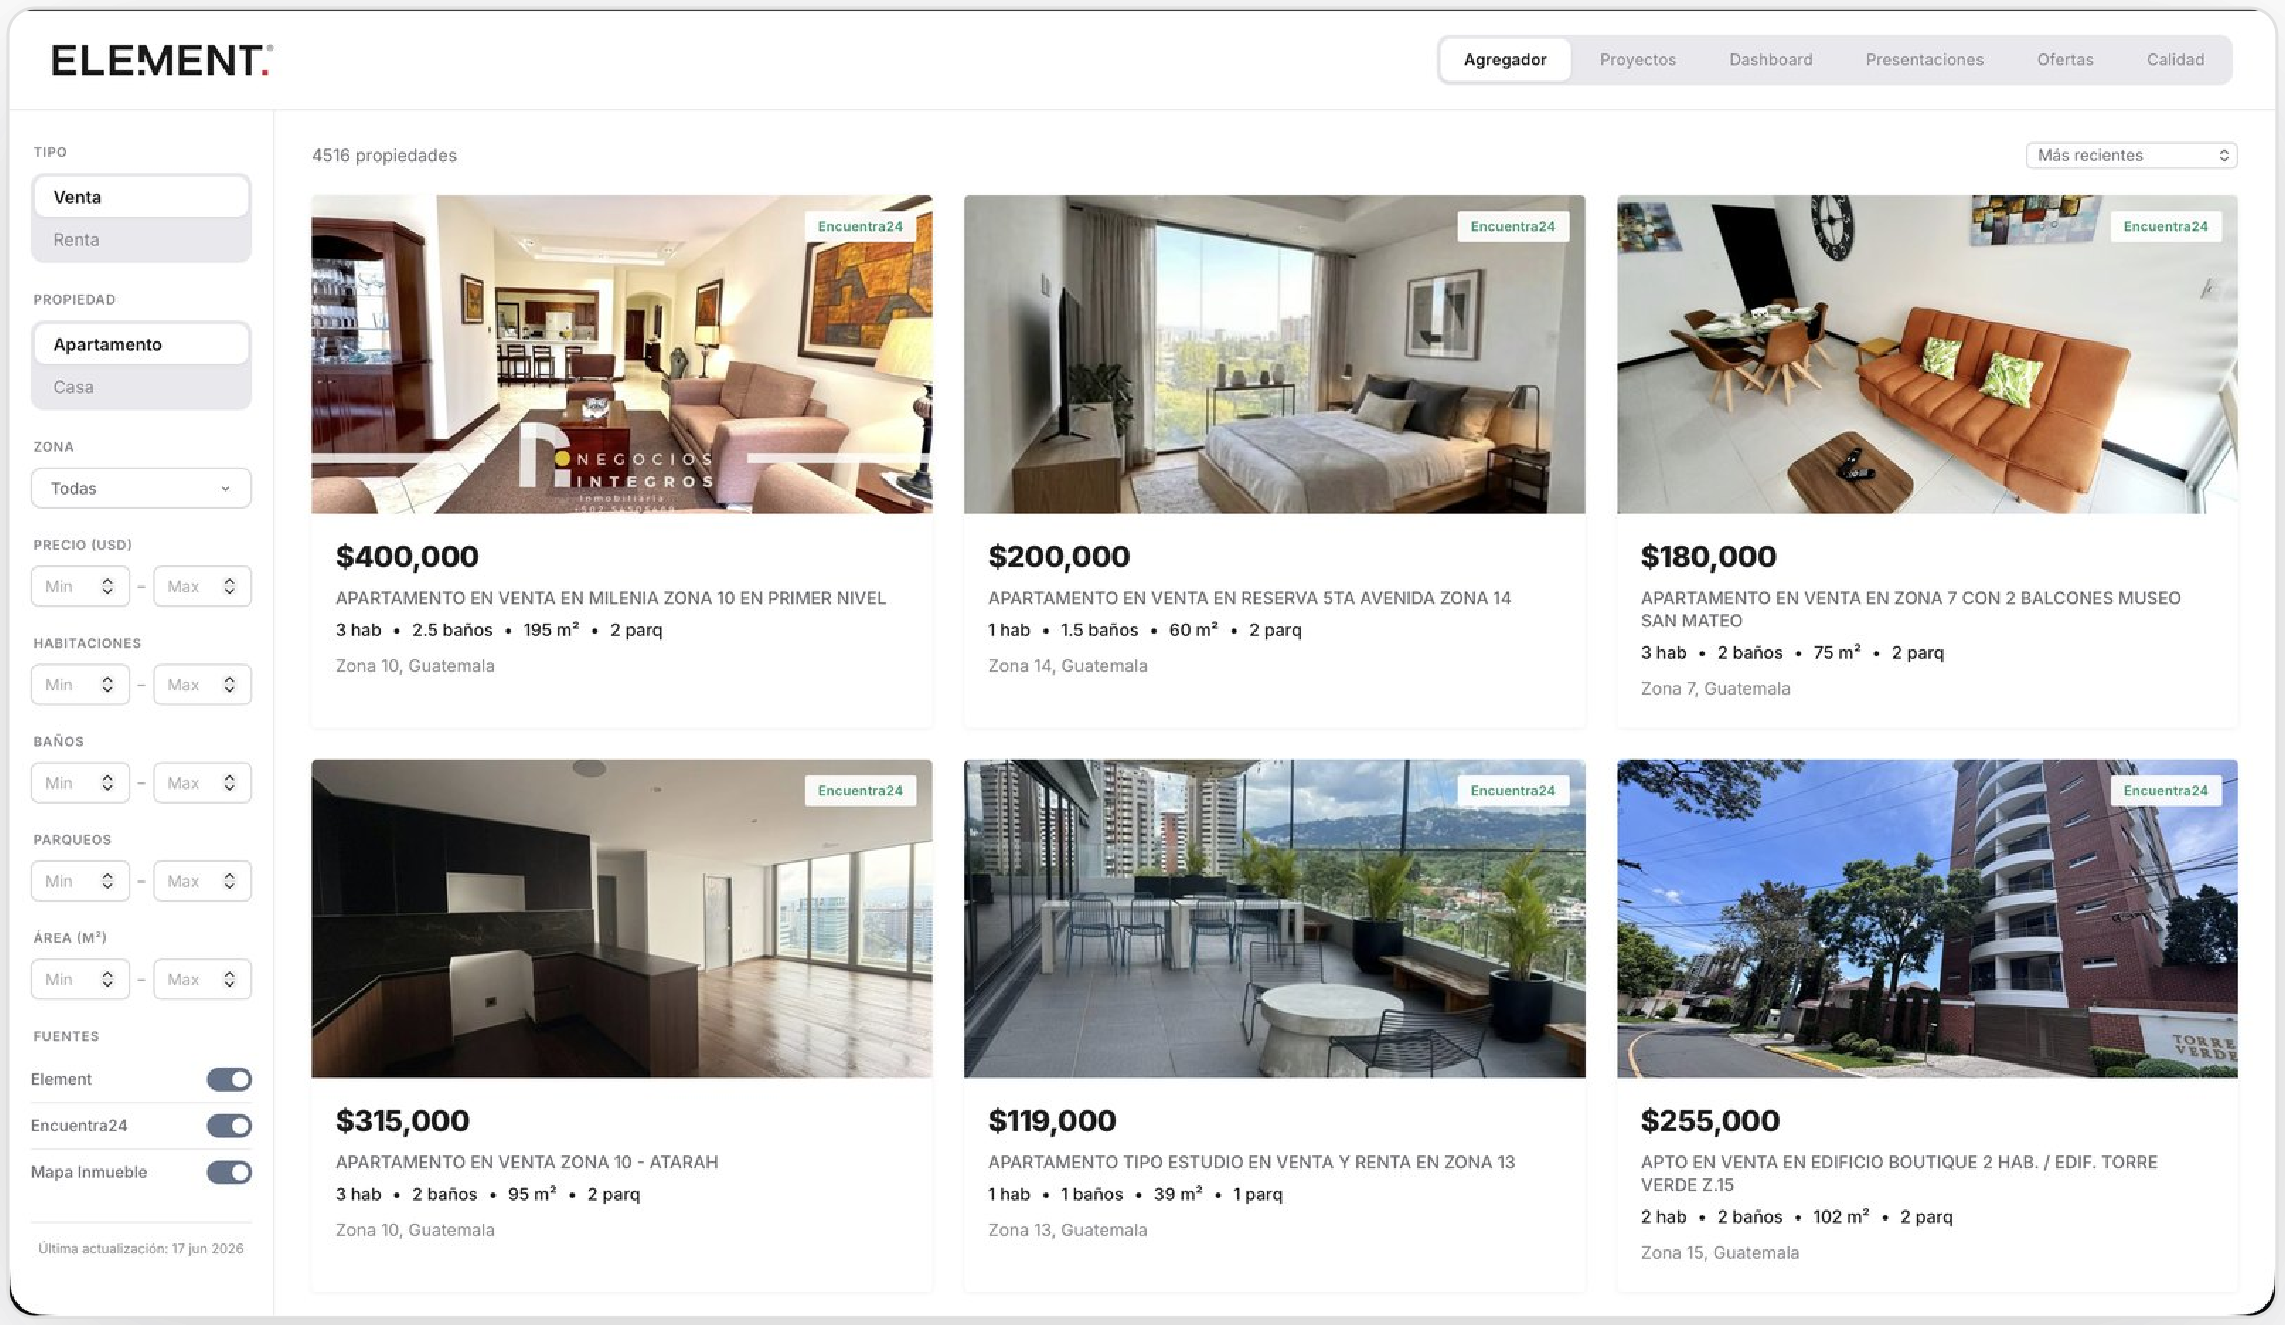2285x1325 pixels.
Task: Click the stepper arrows on Habitaciones Max field
Action: tap(229, 684)
